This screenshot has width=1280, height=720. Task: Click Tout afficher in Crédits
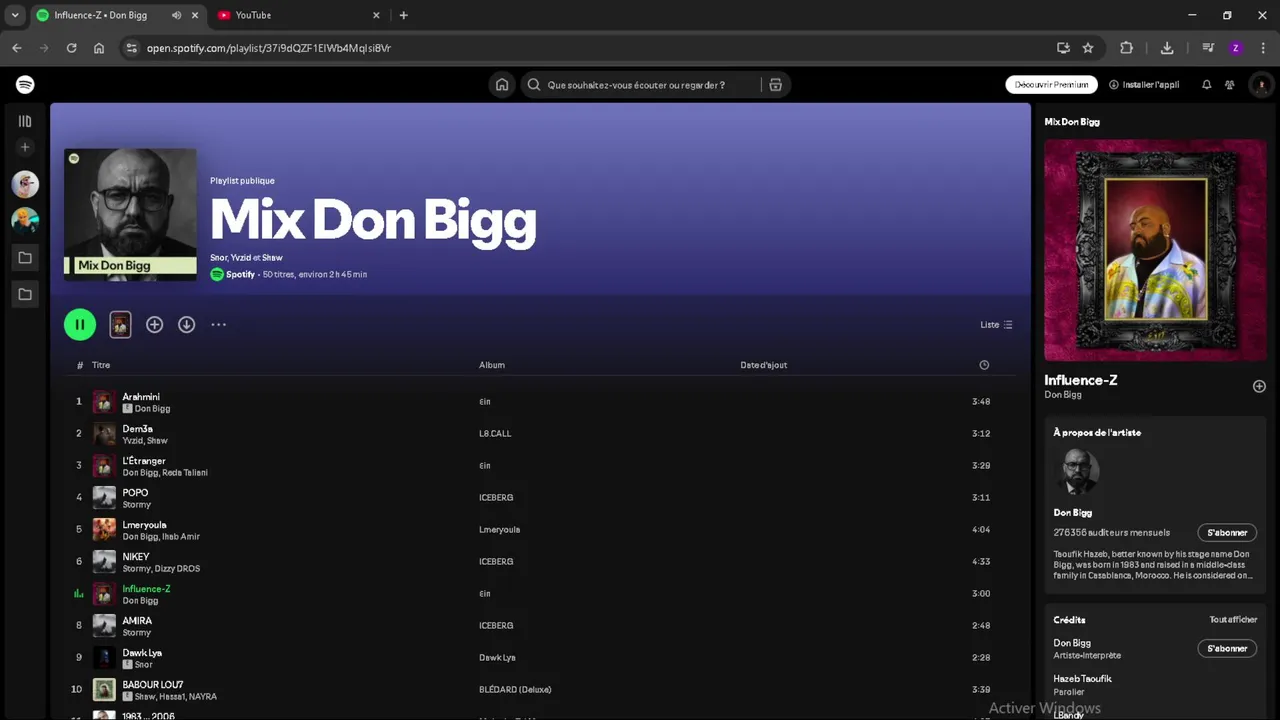(x=1233, y=620)
